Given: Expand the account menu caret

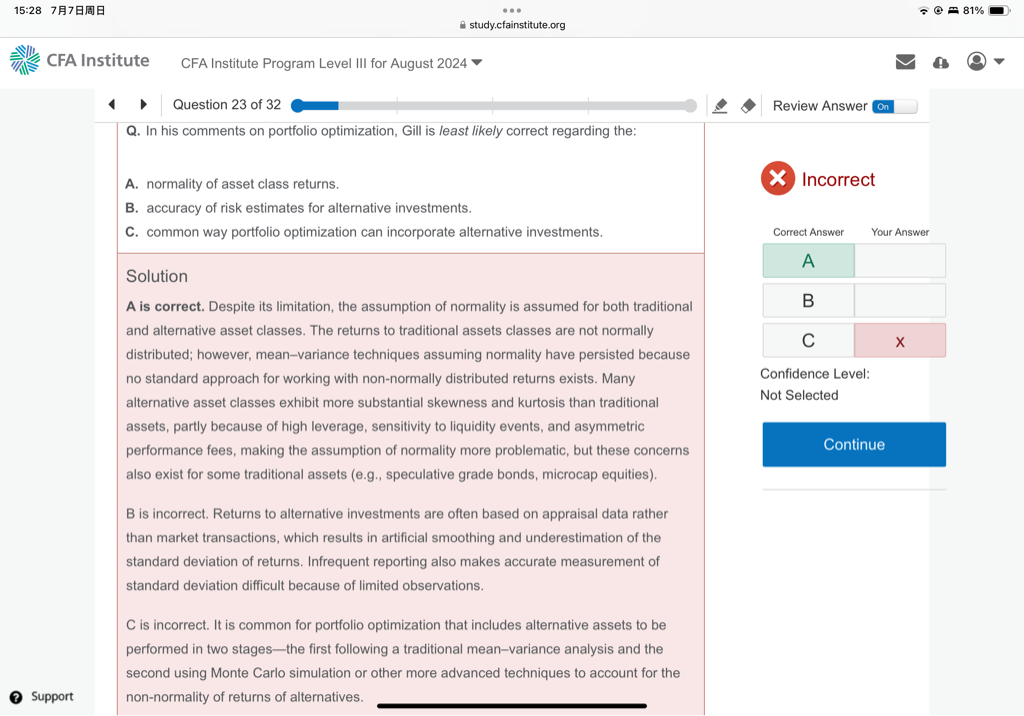Looking at the screenshot, I should click(999, 61).
